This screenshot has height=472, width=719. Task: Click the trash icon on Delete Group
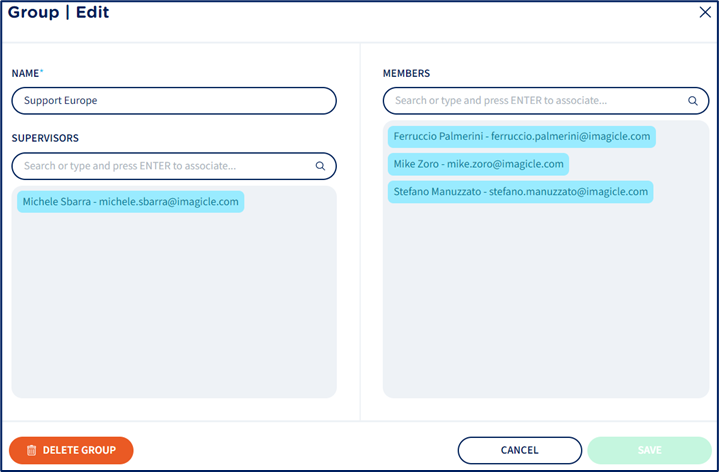tap(31, 450)
